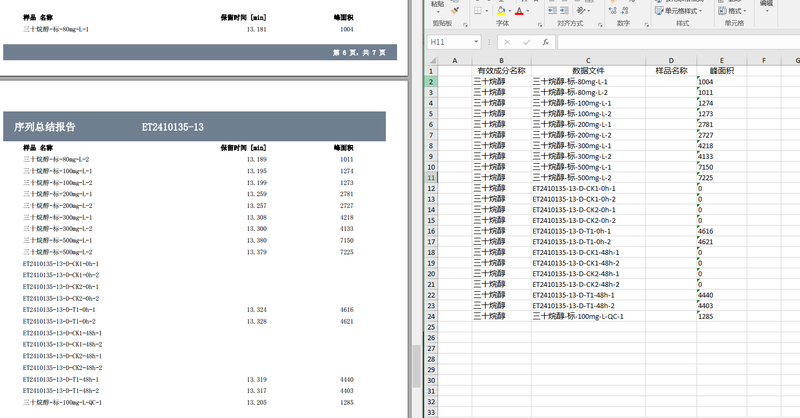
Task: Select Excel cell with value 7225
Action: 721,178
